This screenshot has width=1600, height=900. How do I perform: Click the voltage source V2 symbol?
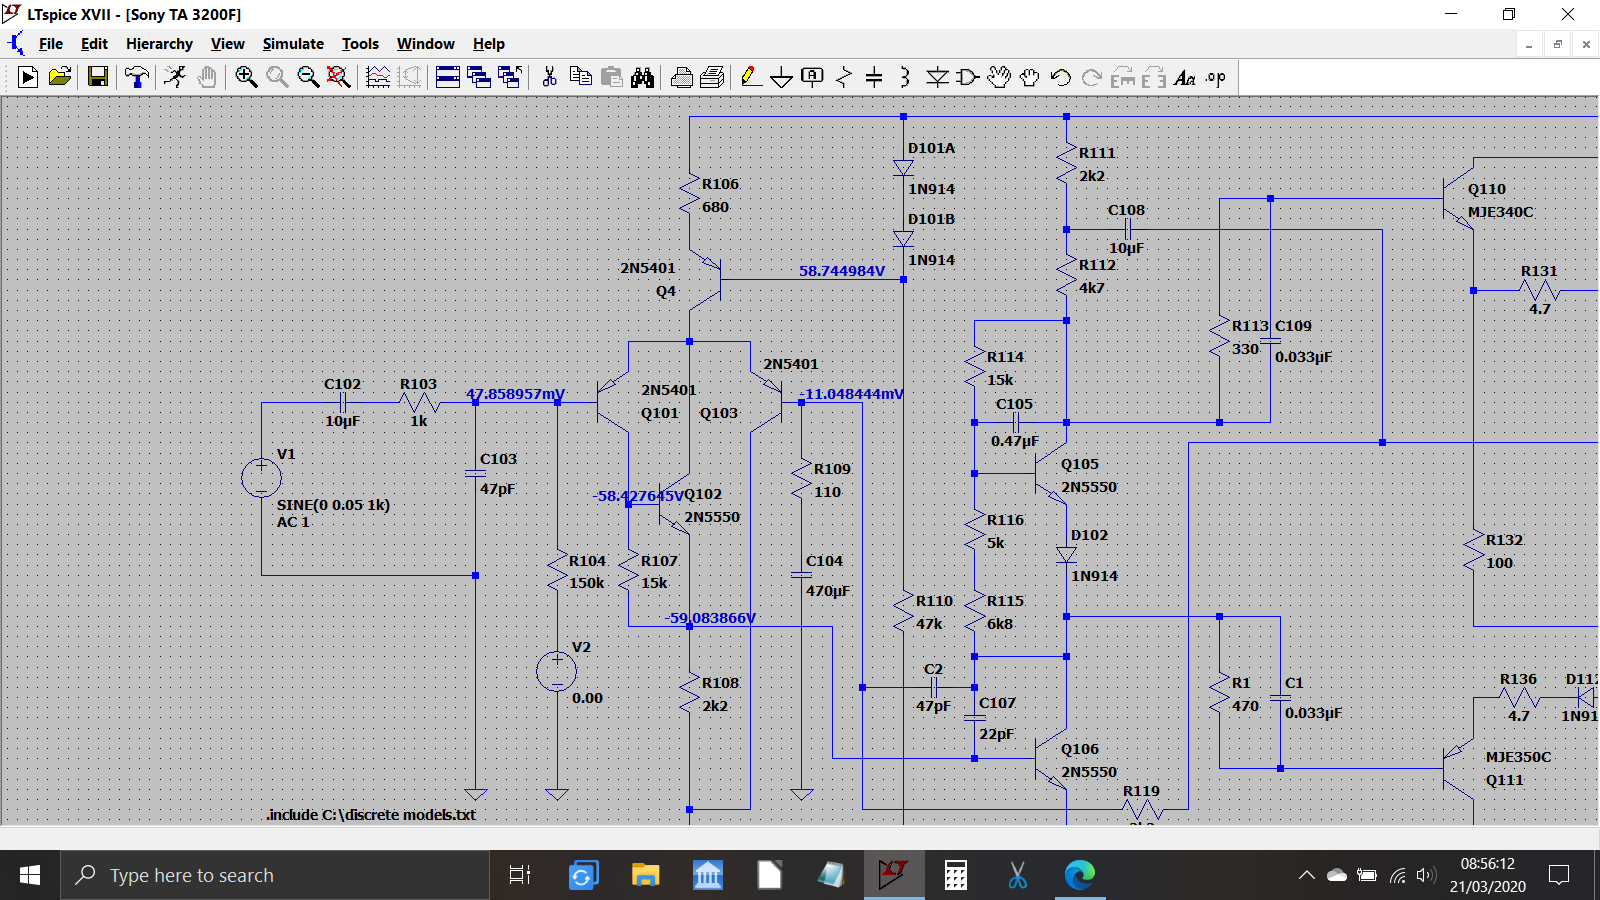tap(556, 671)
